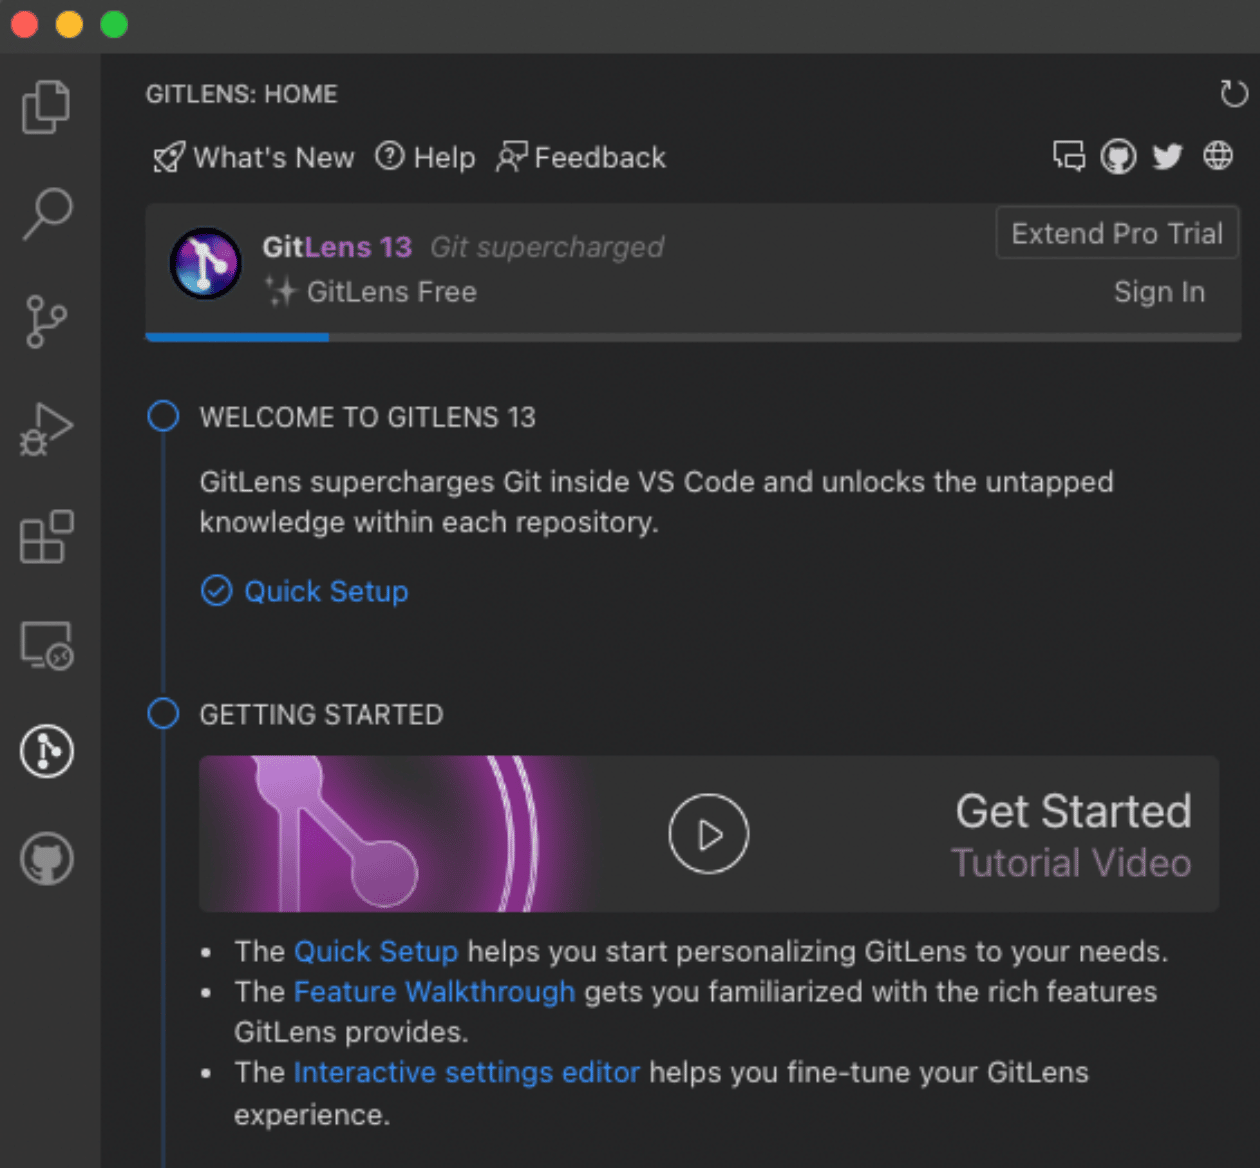This screenshot has height=1168, width=1260.
Task: Open What's New
Action: [x=254, y=157]
